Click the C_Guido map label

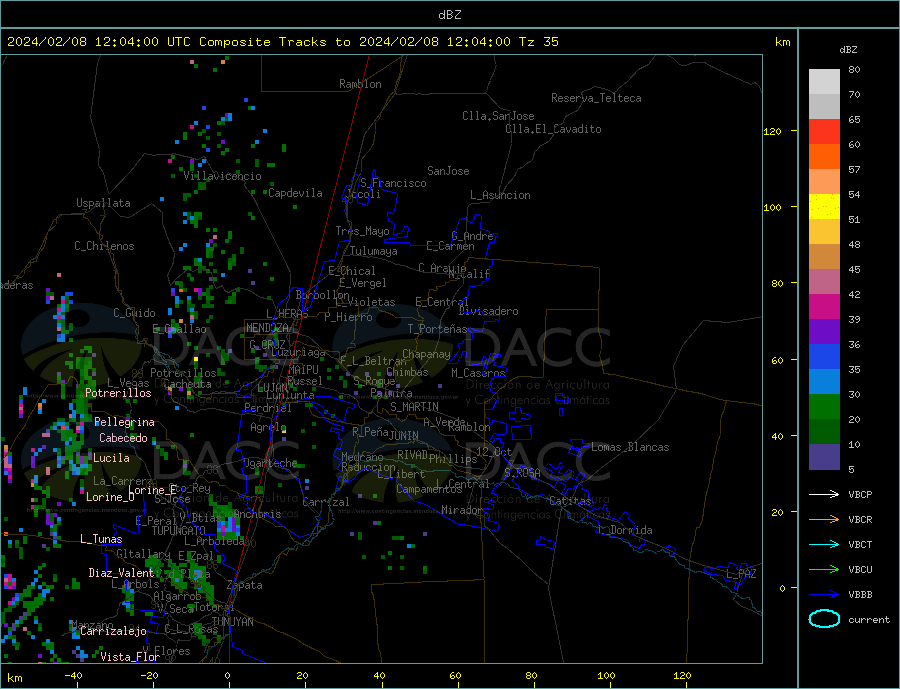click(134, 313)
